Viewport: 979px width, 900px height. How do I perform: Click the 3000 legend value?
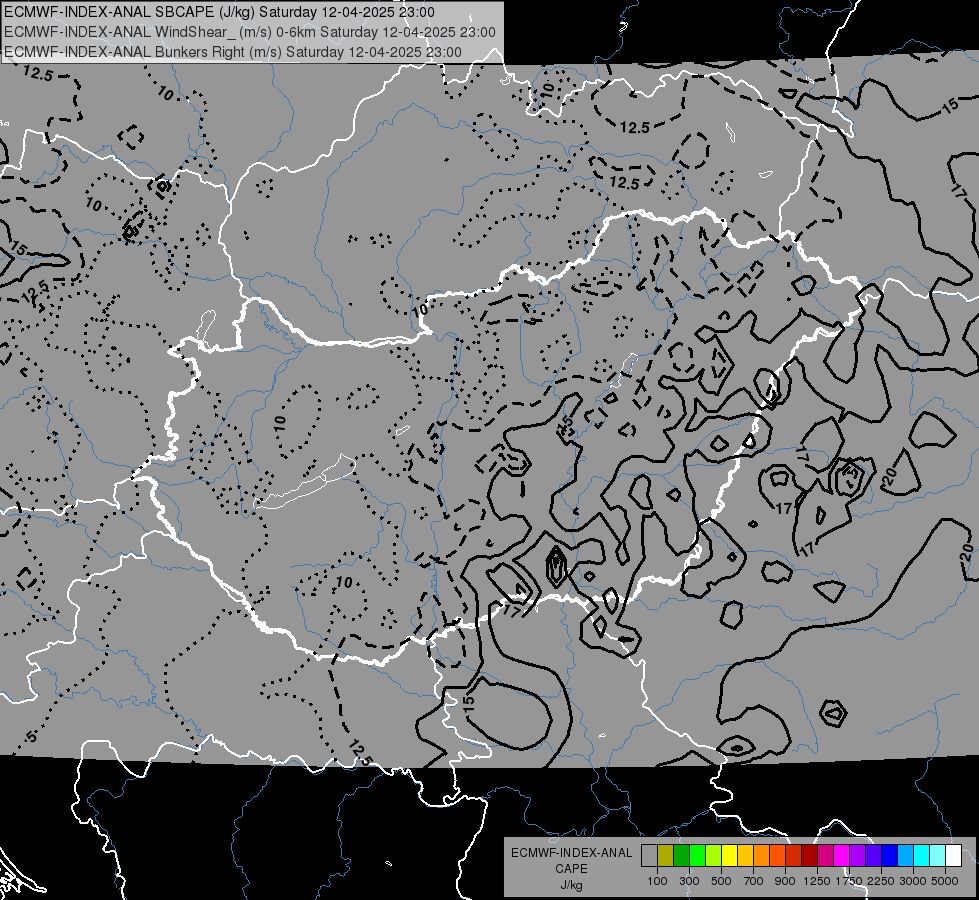[x=913, y=881]
